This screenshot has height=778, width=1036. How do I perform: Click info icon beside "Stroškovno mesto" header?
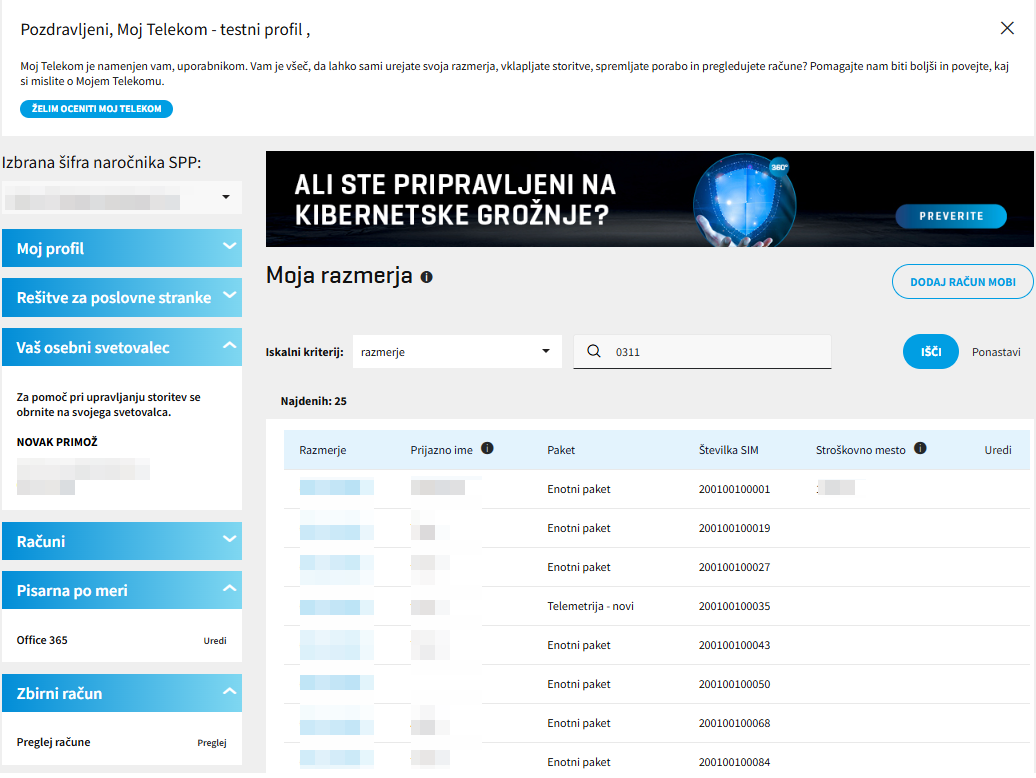tap(920, 448)
